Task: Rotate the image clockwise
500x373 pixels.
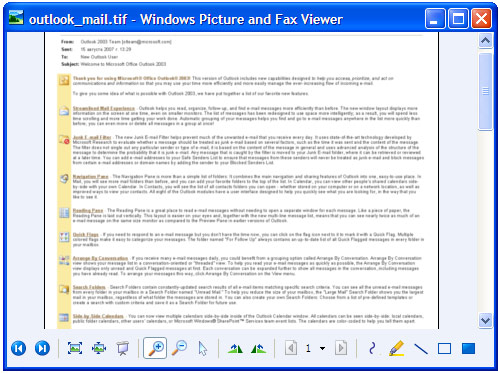Action: click(235, 348)
